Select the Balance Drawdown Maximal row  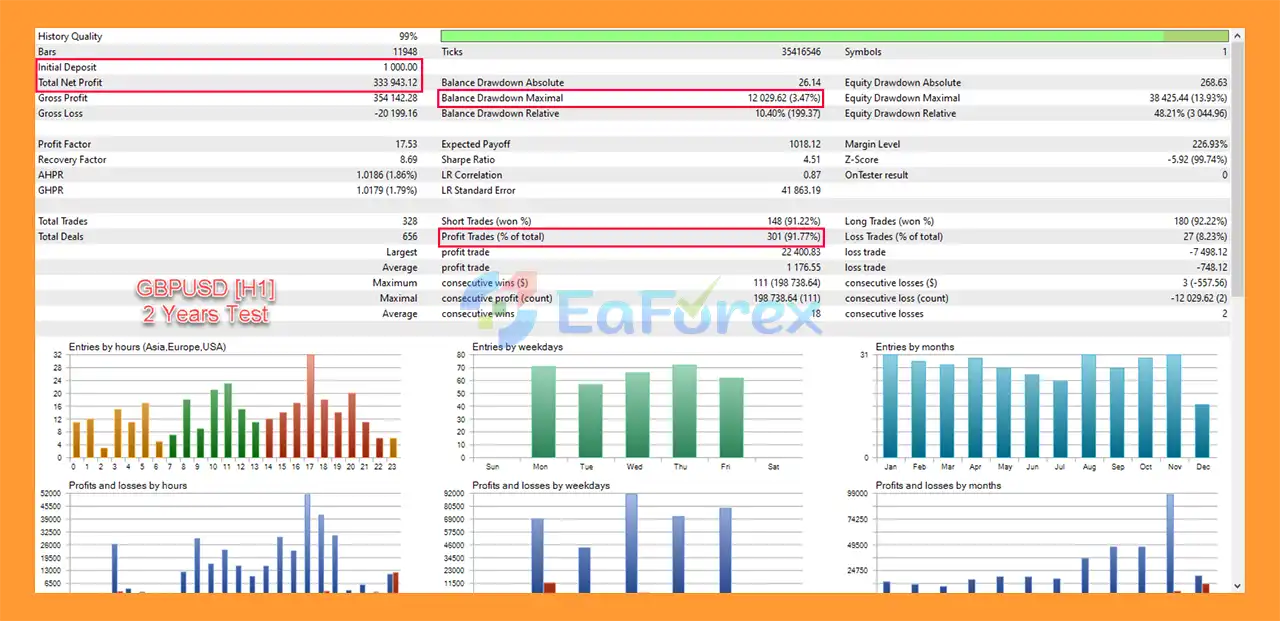point(631,98)
